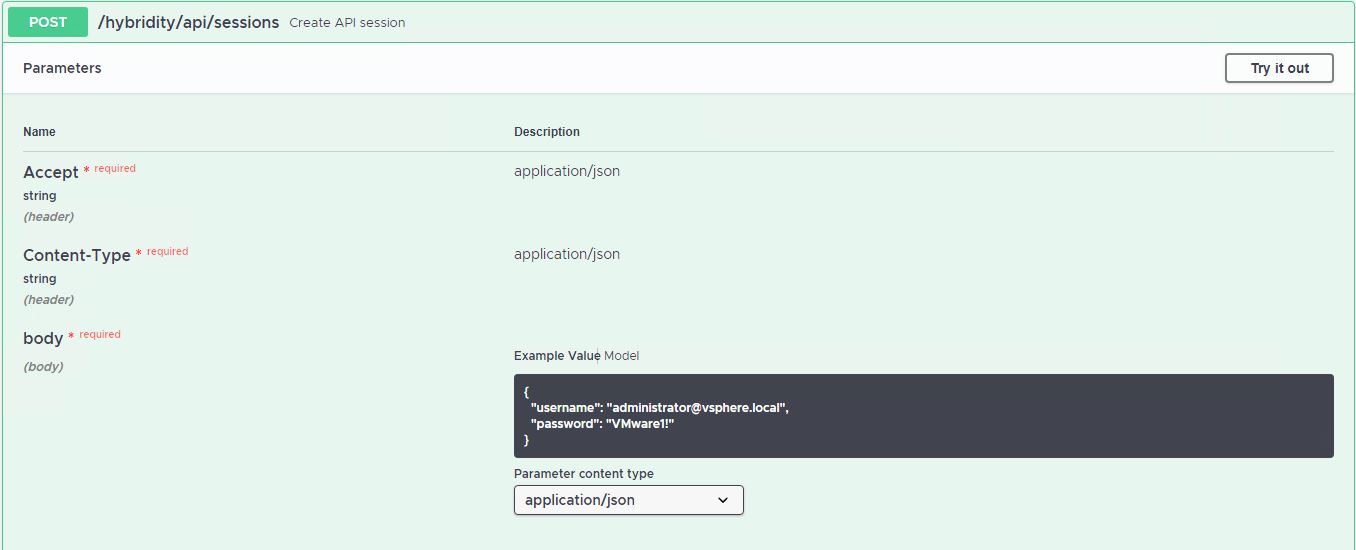
Task: Select the body parameter name
Action: tap(43, 338)
